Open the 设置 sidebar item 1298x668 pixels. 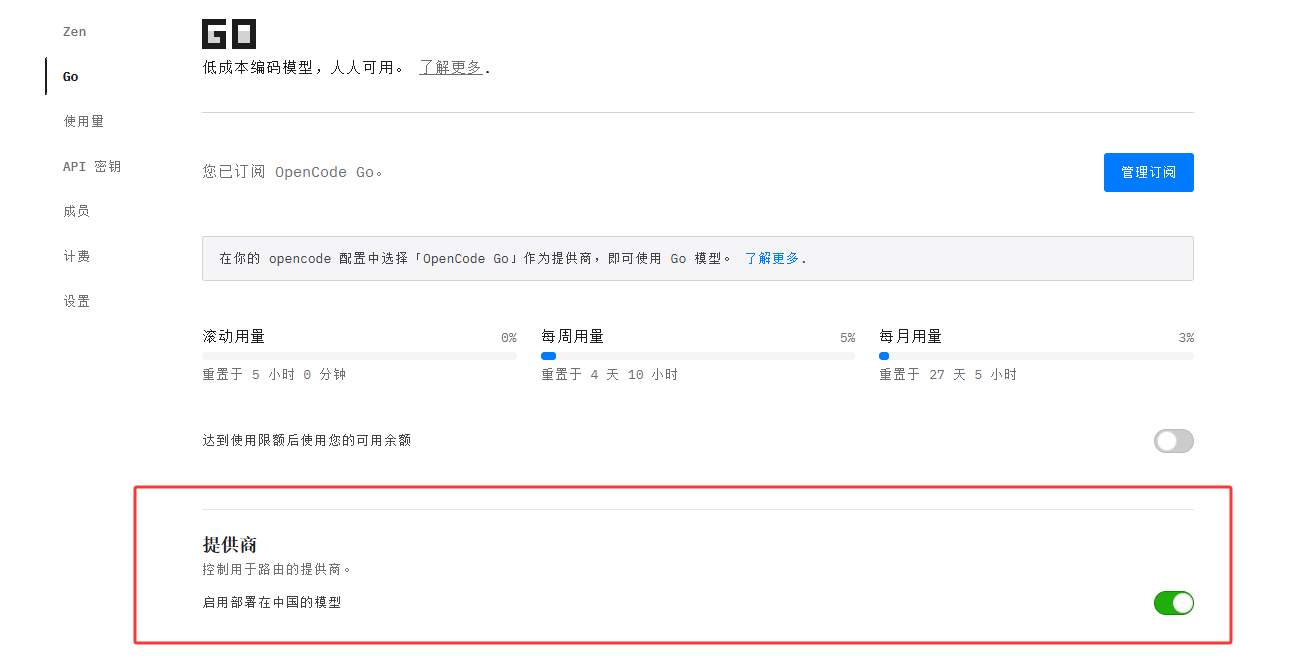click(77, 301)
